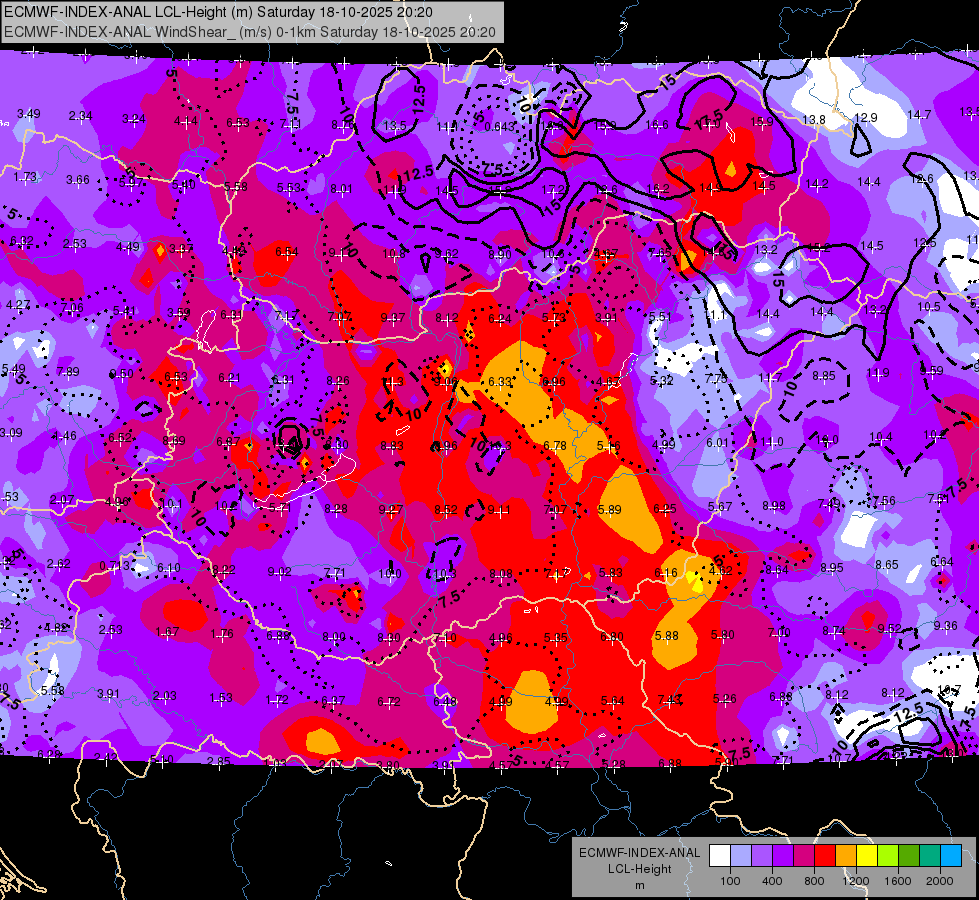
Task: Click the wind shear value 13.5
Action: tap(395, 126)
